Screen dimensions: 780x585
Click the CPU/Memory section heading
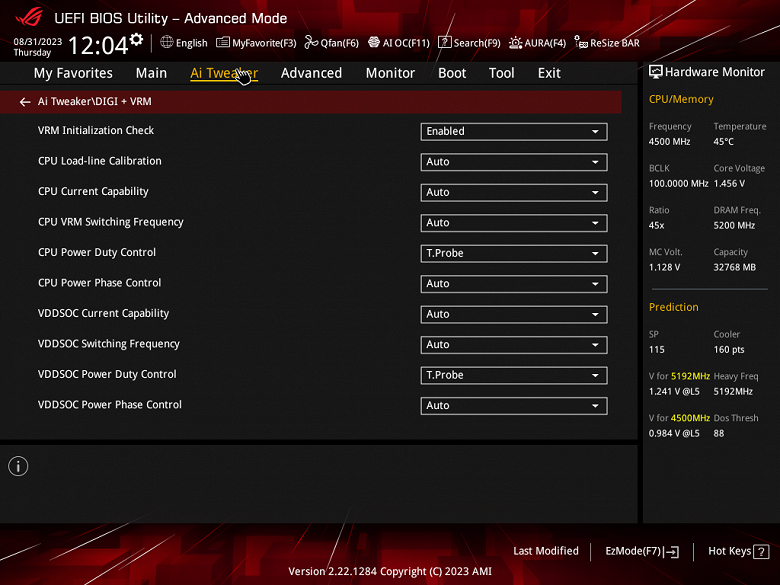tap(681, 99)
